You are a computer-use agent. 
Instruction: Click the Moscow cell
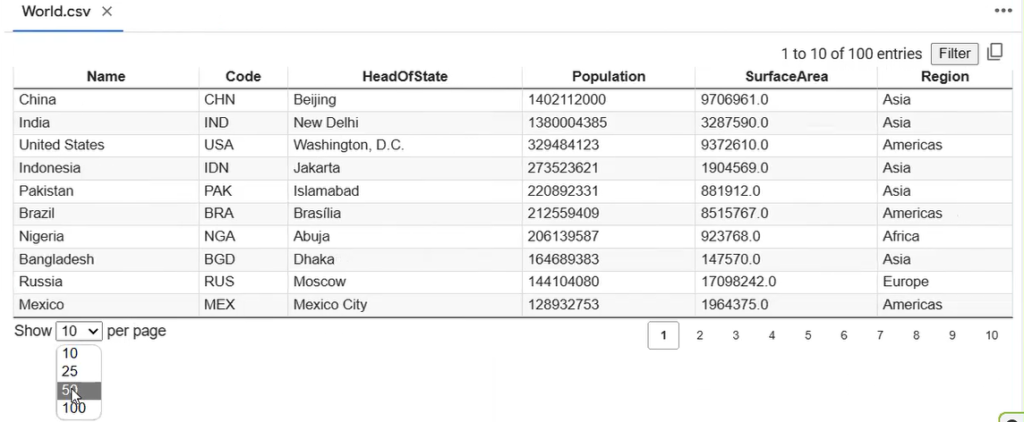(405, 282)
